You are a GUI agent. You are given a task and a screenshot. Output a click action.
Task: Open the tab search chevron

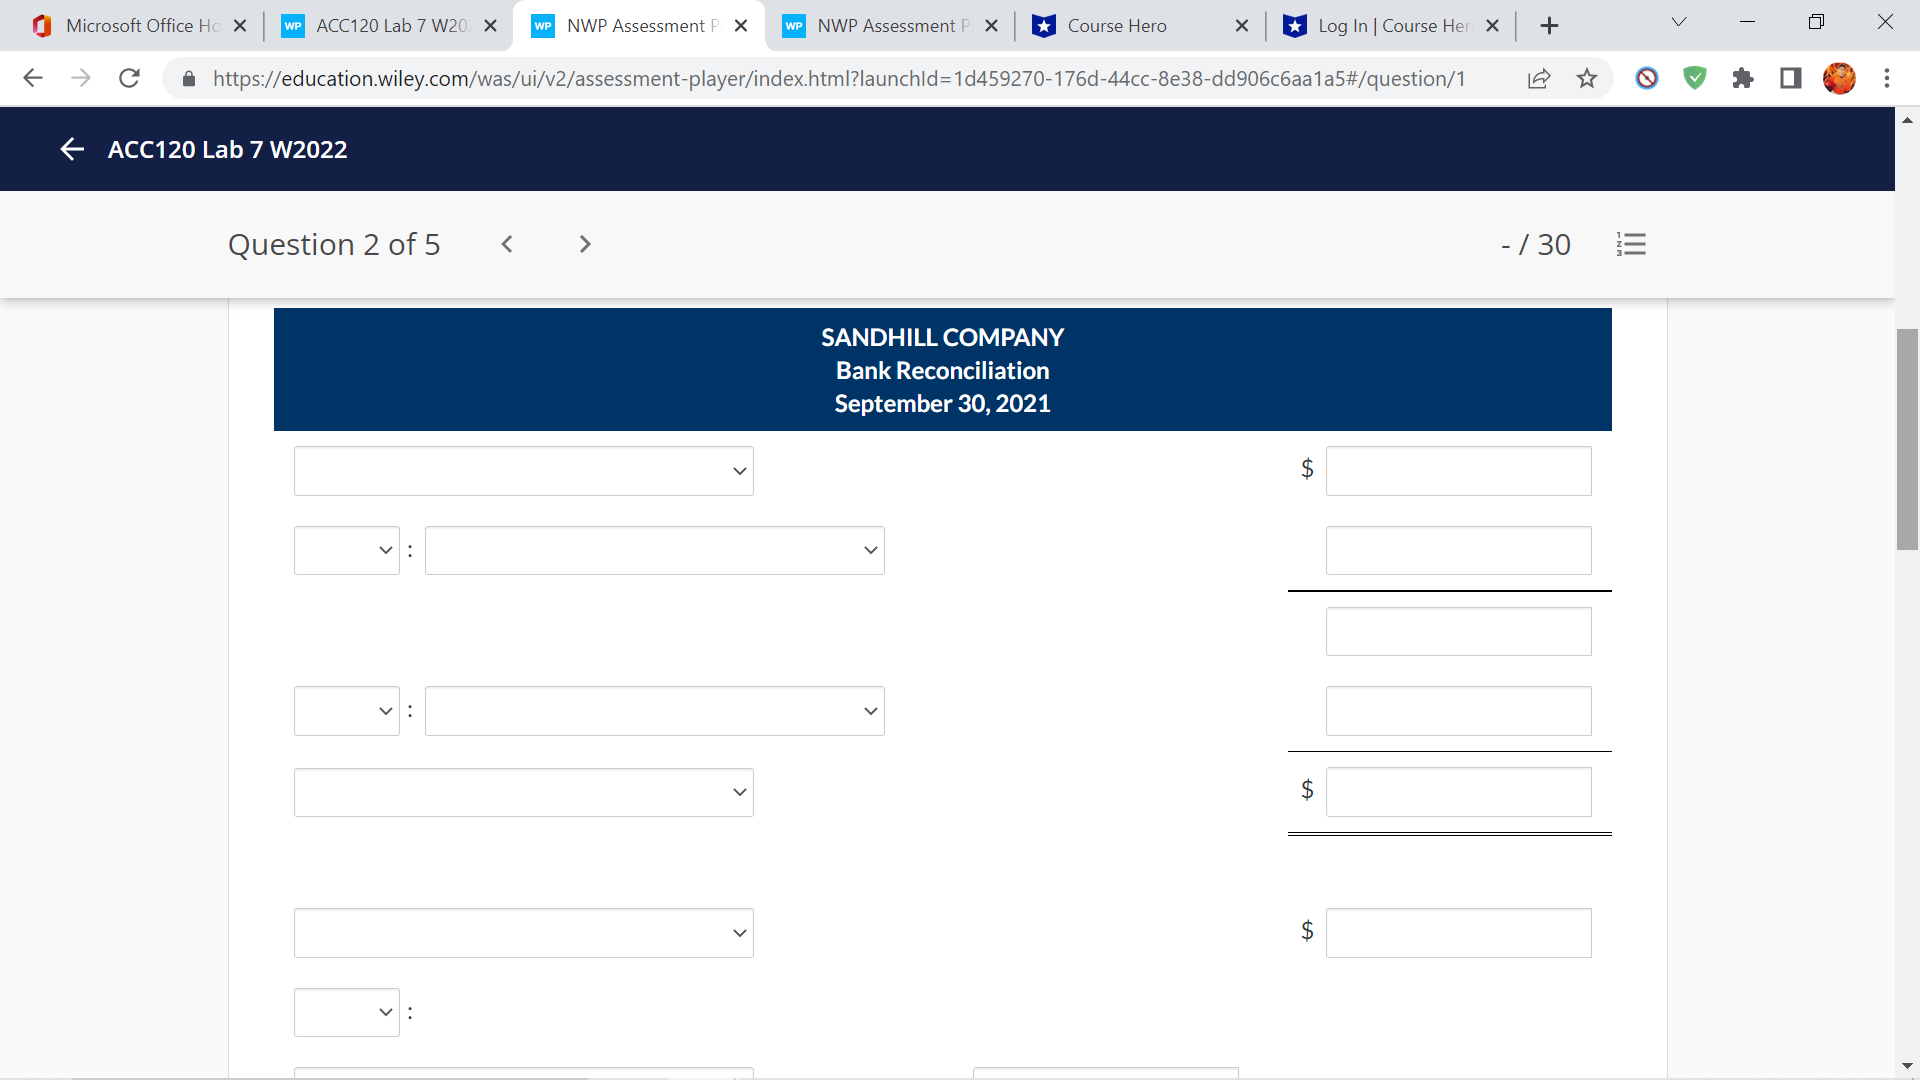(x=1678, y=21)
